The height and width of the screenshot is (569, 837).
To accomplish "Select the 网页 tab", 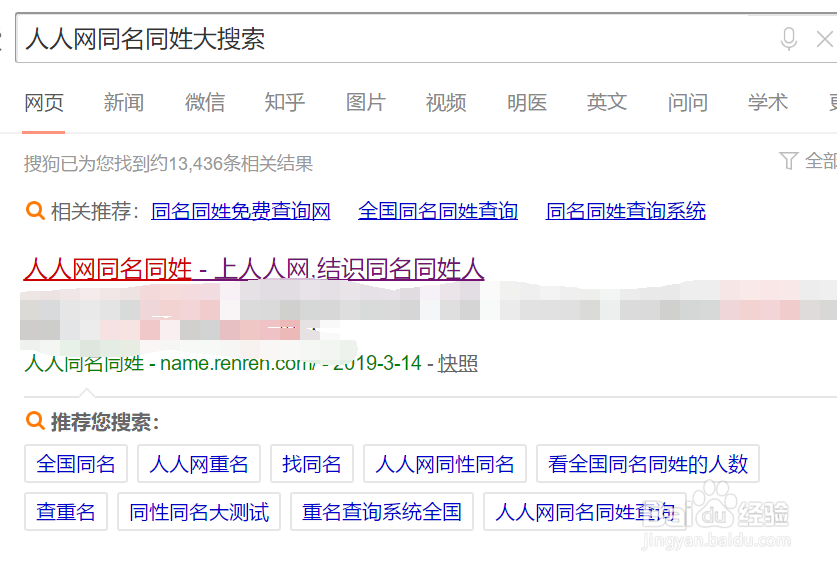I will 44,102.
